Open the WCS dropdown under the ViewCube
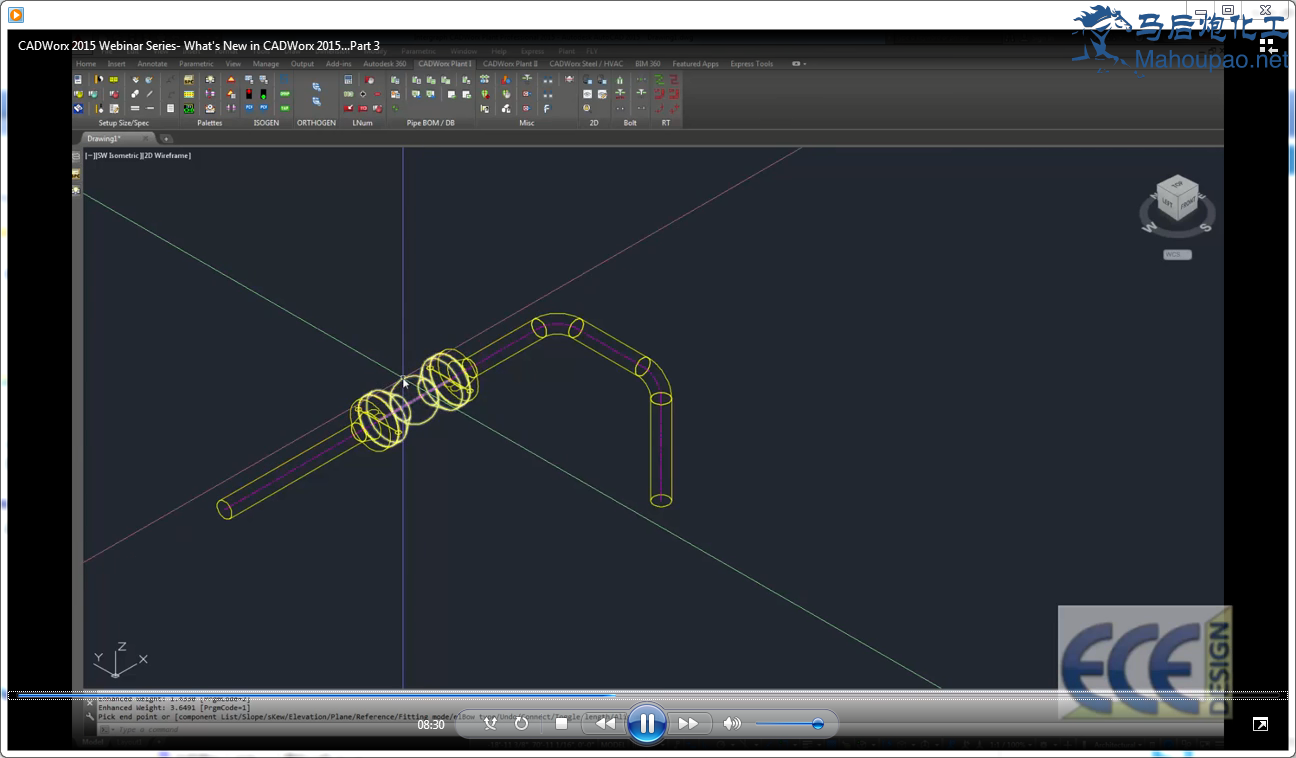The height and width of the screenshot is (758, 1296). 1177,254
